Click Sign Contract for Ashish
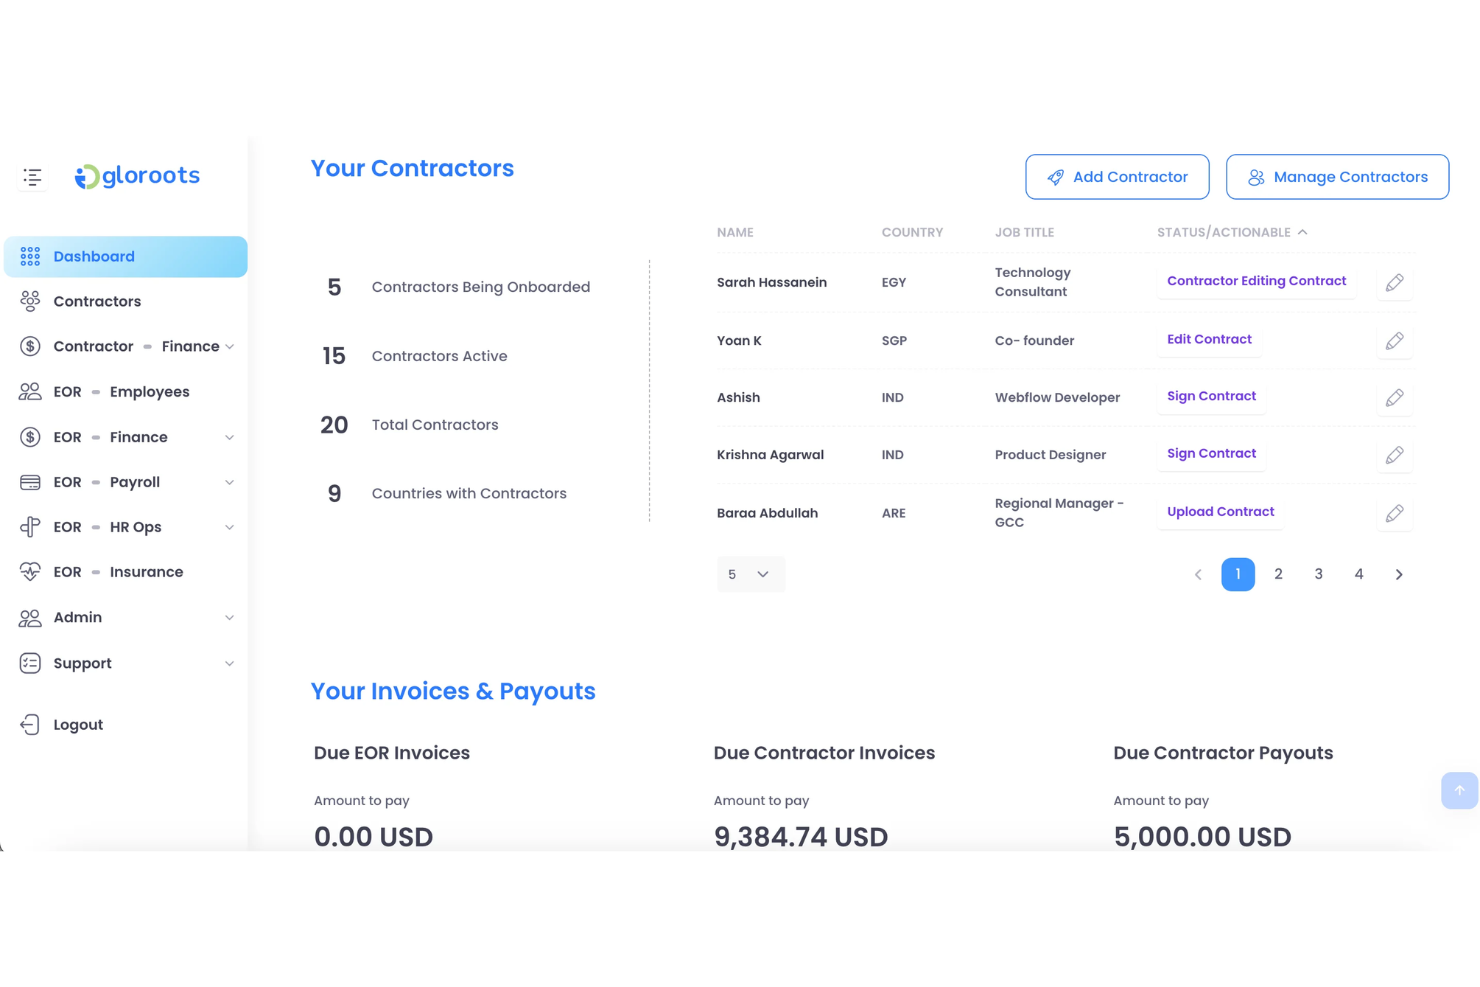The image size is (1480, 987). [1211, 396]
